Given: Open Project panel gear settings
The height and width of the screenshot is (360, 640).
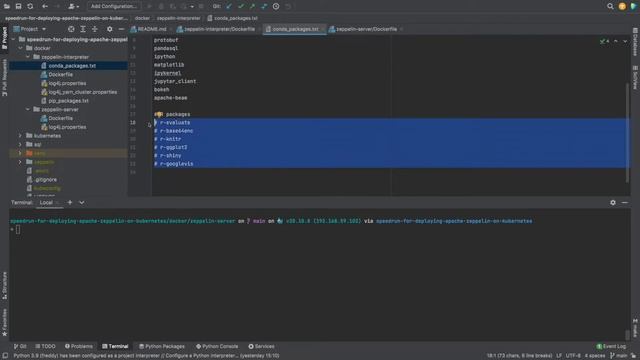Looking at the screenshot, I should coord(109,29).
